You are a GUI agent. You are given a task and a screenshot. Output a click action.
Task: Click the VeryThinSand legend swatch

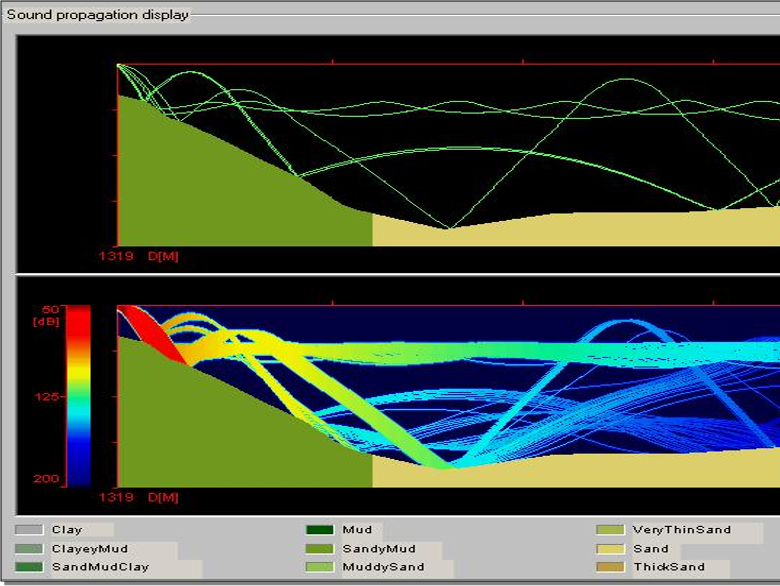(x=610, y=530)
